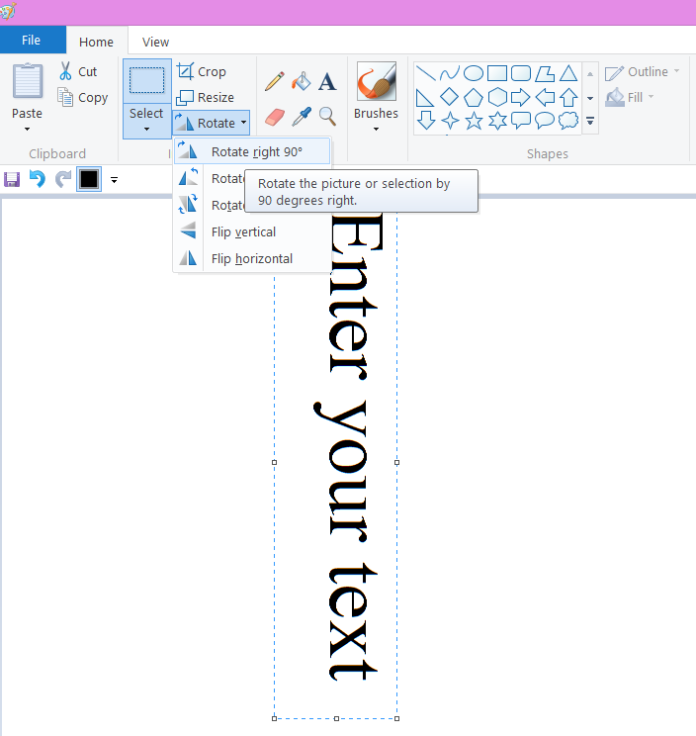Screen dimensions: 696x736
Task: Choose the Six-point star shape
Action: [x=497, y=120]
